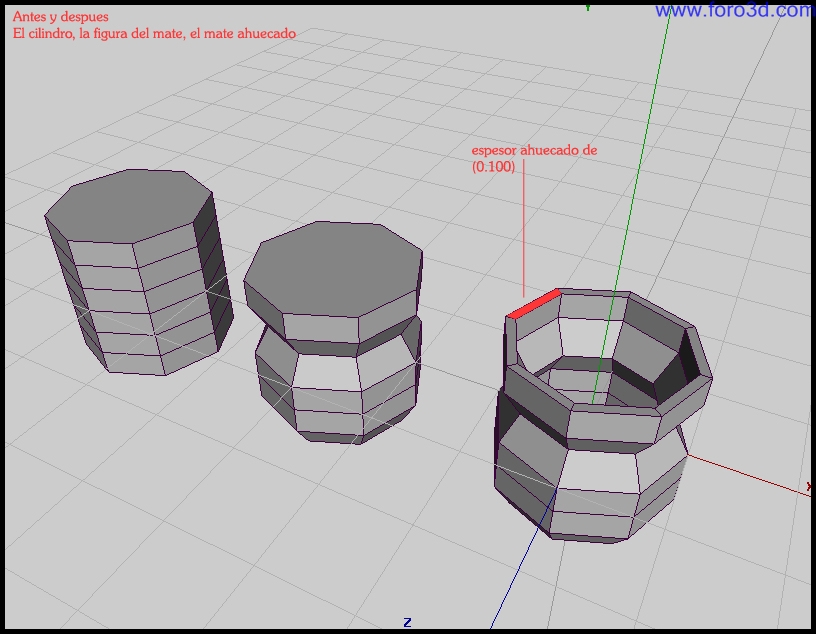Select the plain octagonal cylinder object
Screen dimensions: 816x634
point(139,272)
